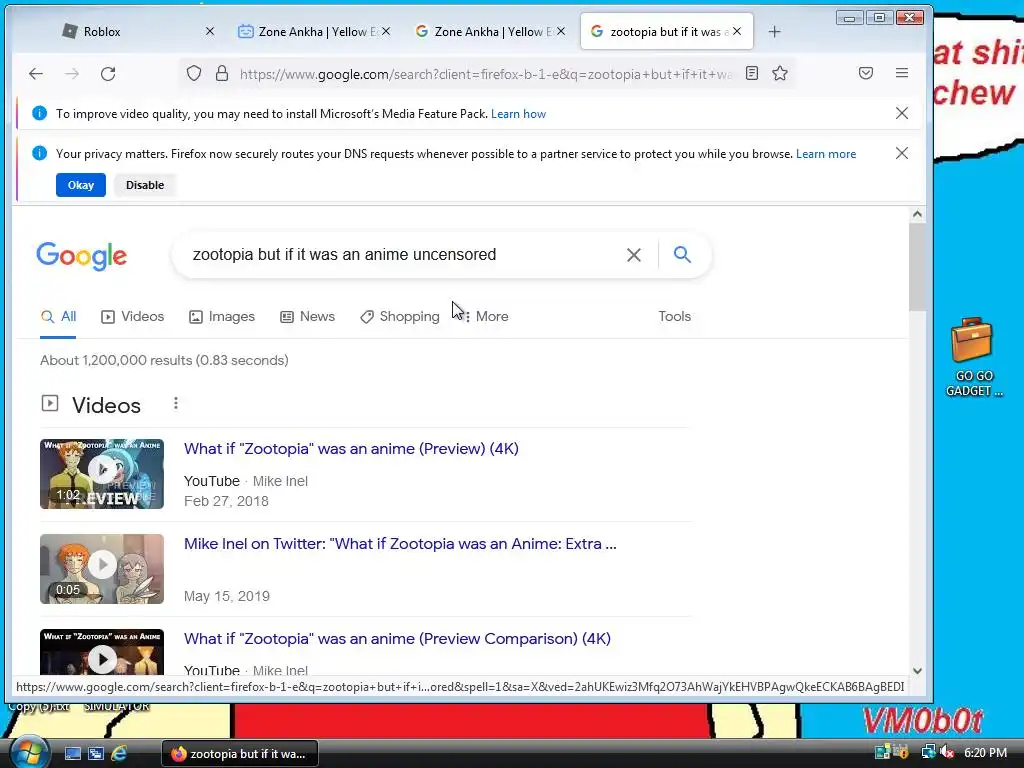Play the 1:02 video thumbnail
The image size is (1024, 768).
102,474
